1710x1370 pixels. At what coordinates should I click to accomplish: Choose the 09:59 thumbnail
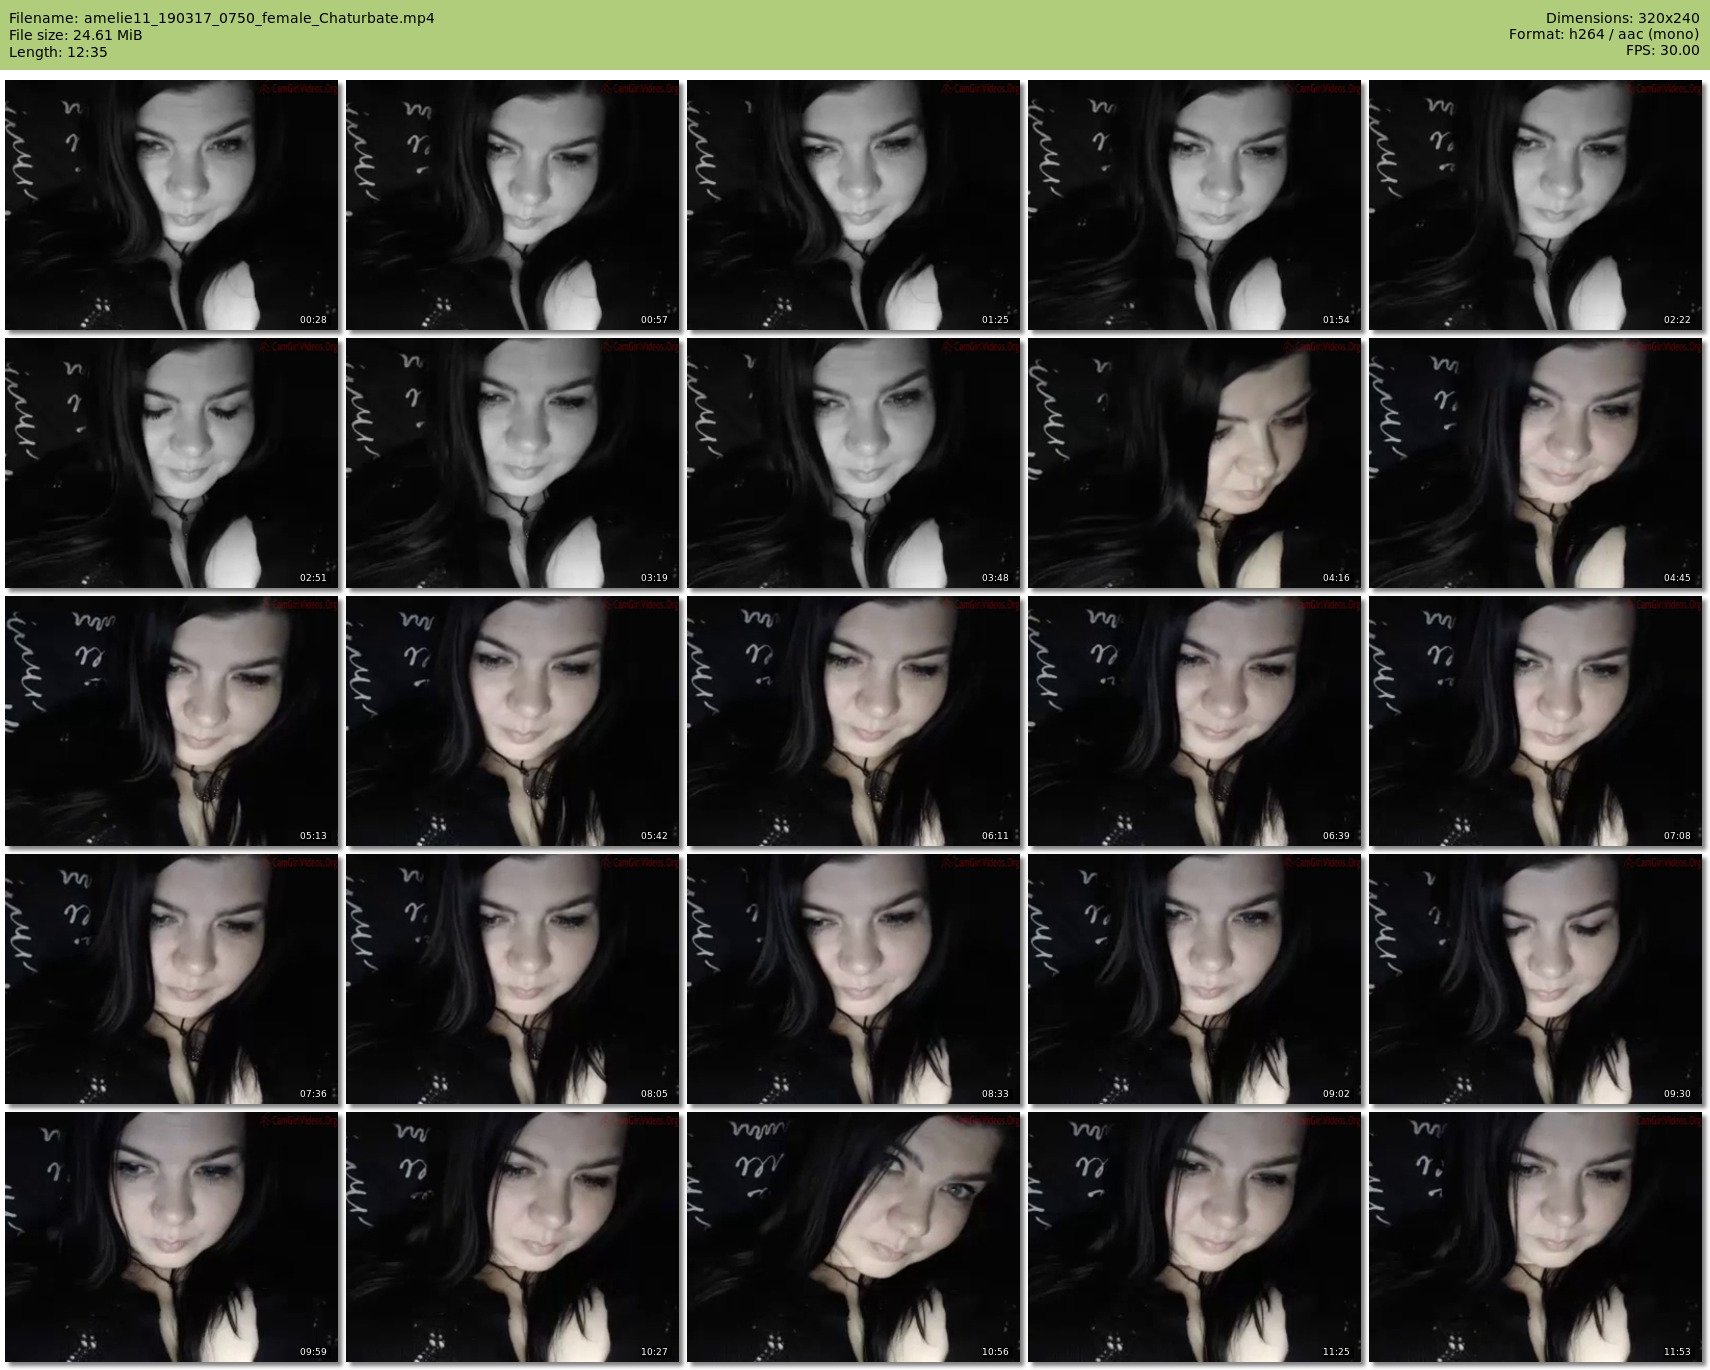click(172, 1237)
